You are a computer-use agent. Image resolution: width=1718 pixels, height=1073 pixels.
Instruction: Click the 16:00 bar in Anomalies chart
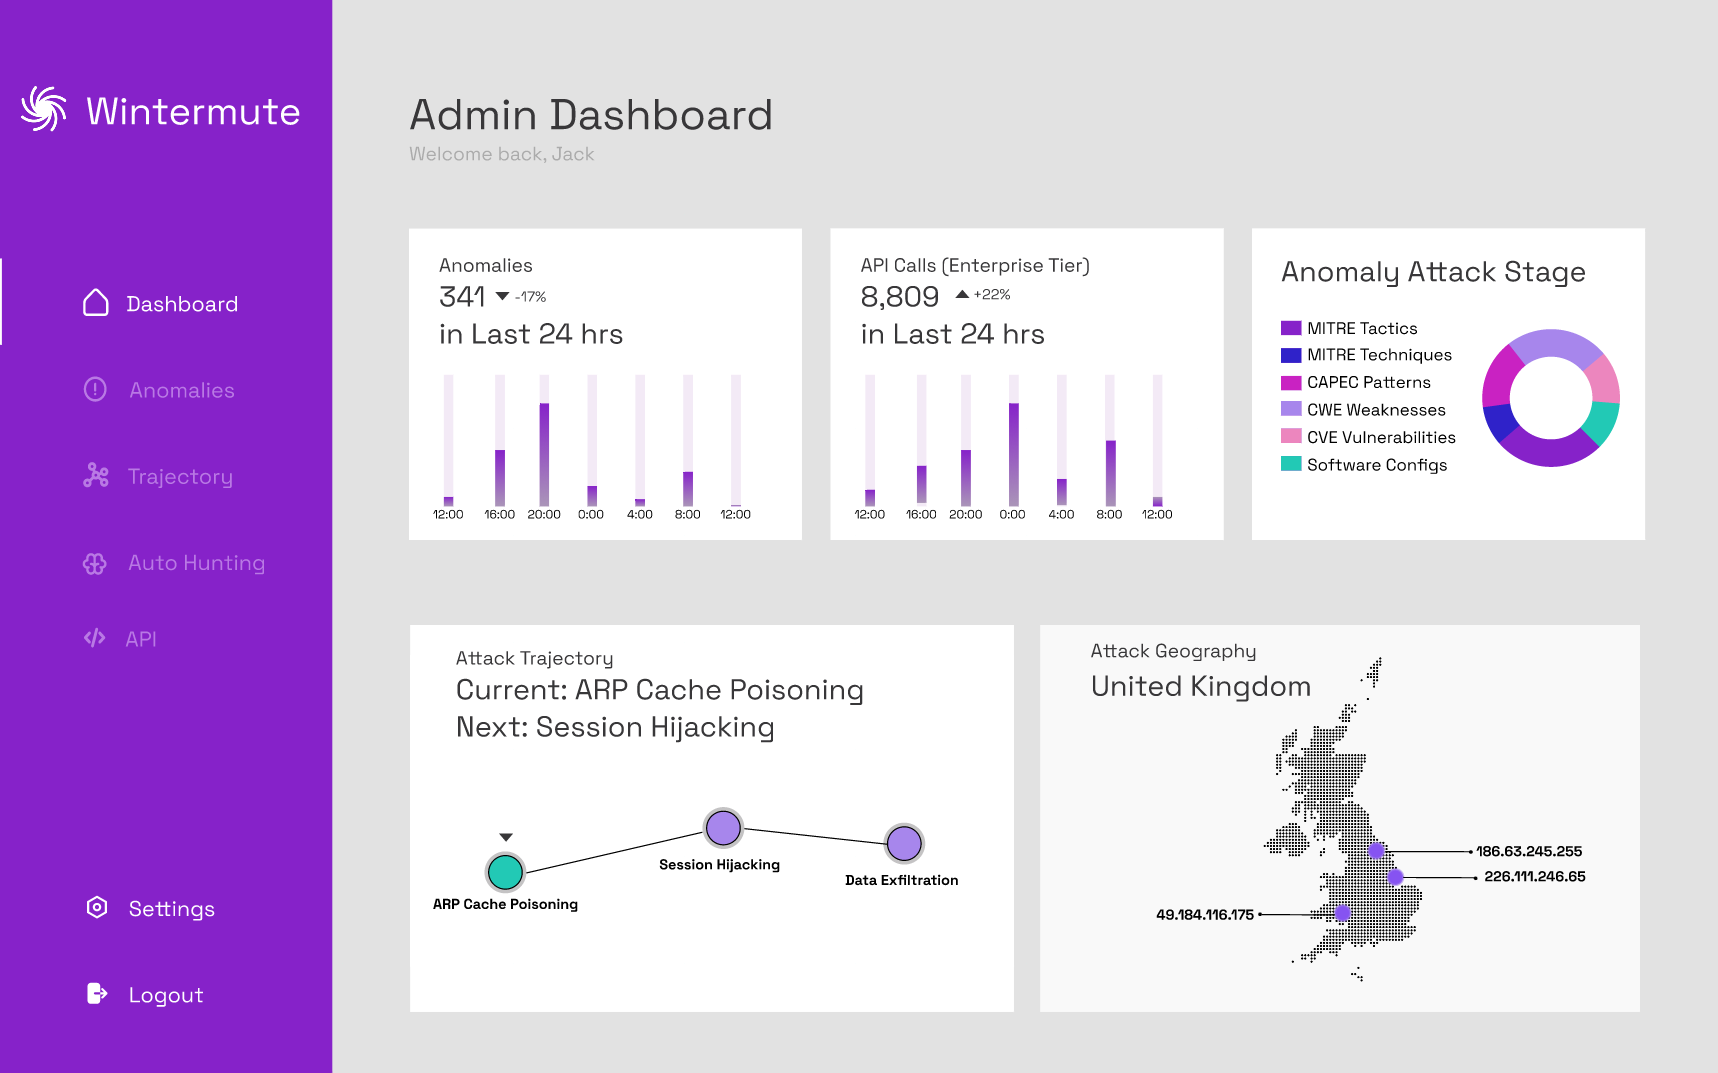coord(500,478)
